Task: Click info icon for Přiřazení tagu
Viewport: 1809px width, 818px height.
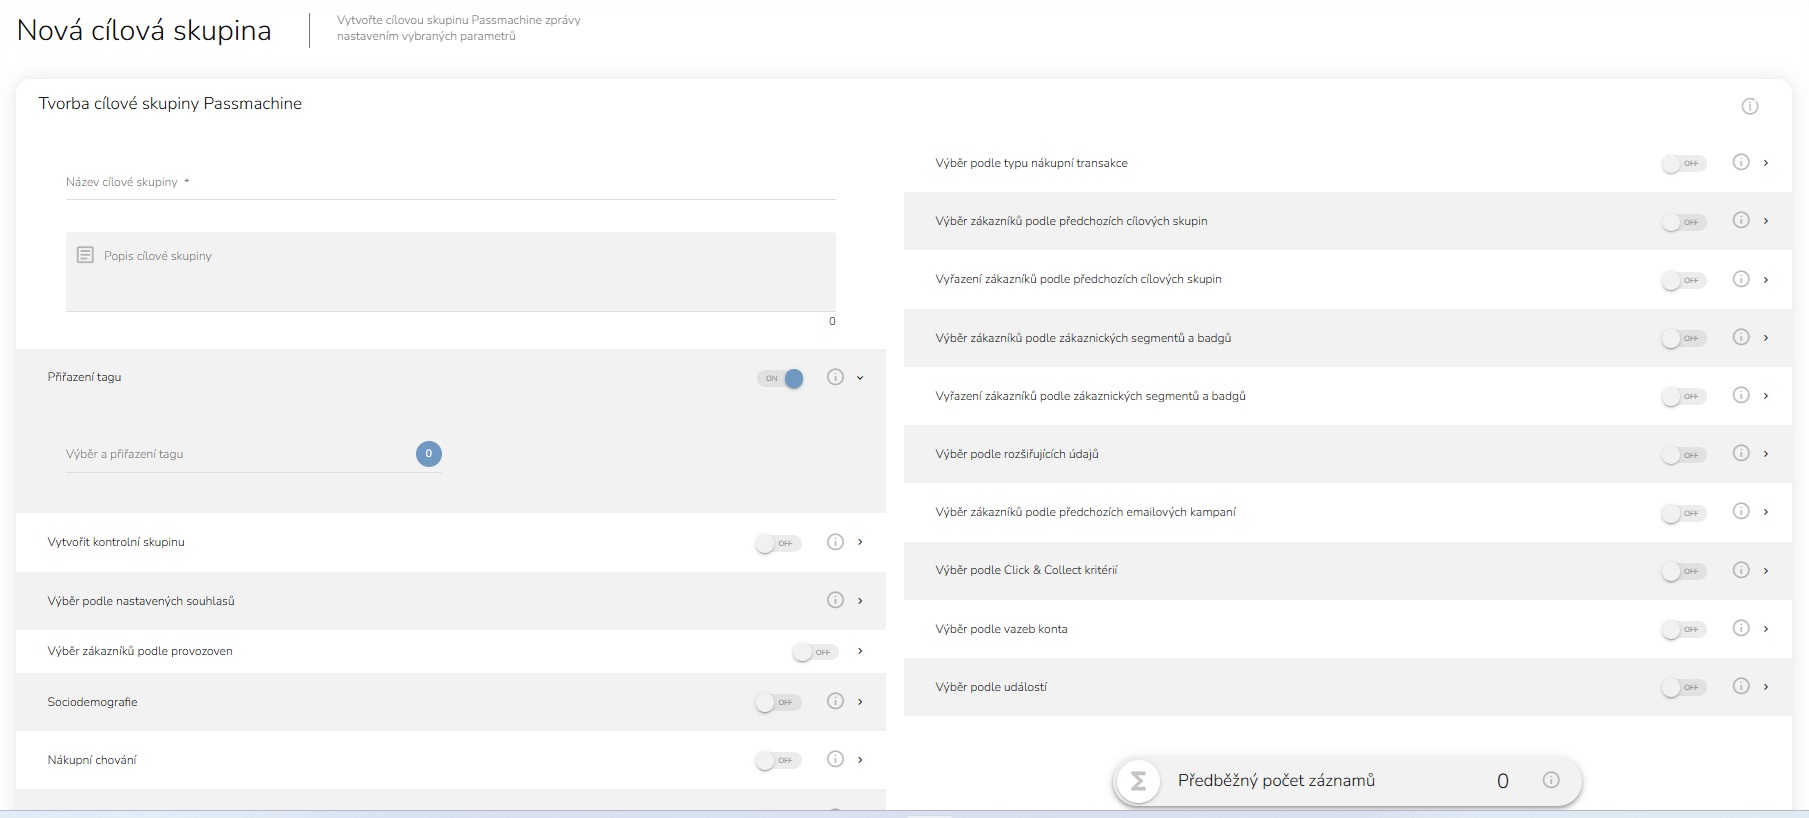Action: click(x=835, y=377)
